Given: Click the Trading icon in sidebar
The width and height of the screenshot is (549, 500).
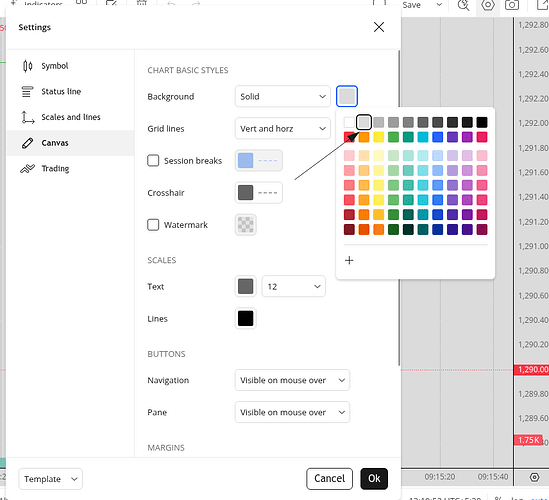Looking at the screenshot, I should 28,168.
